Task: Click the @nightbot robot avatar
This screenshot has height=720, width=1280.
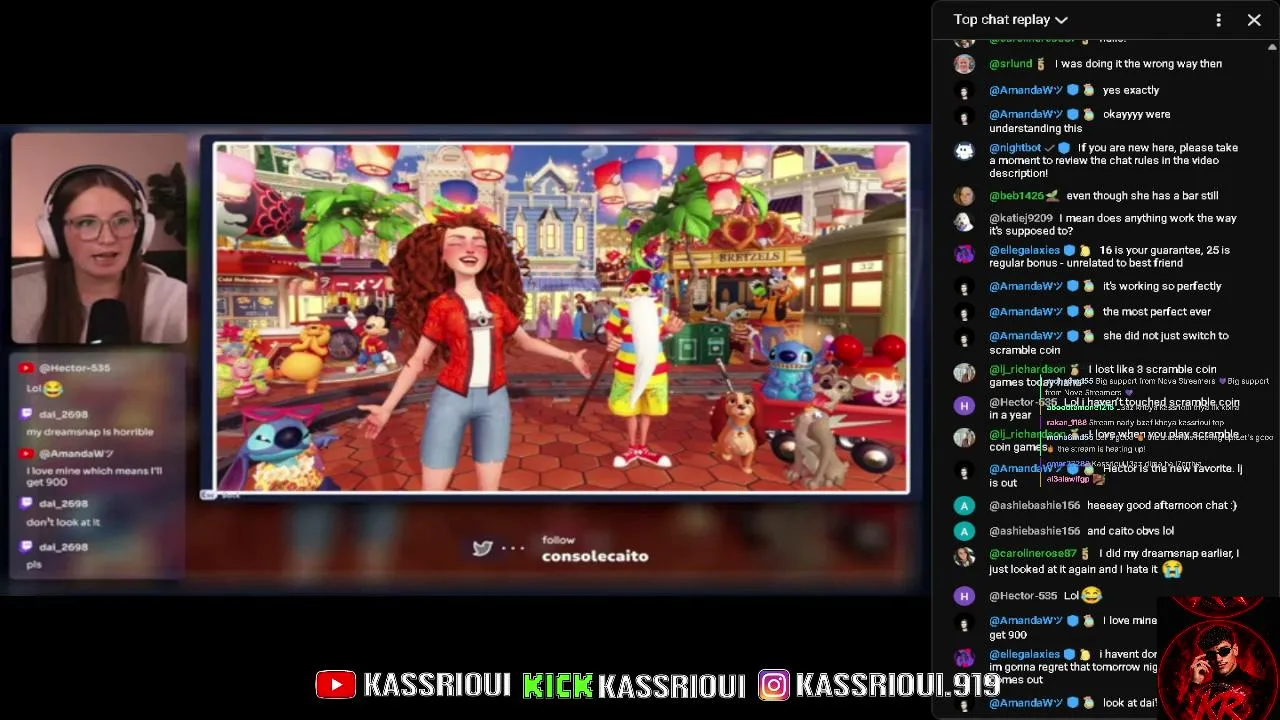Action: point(964,151)
